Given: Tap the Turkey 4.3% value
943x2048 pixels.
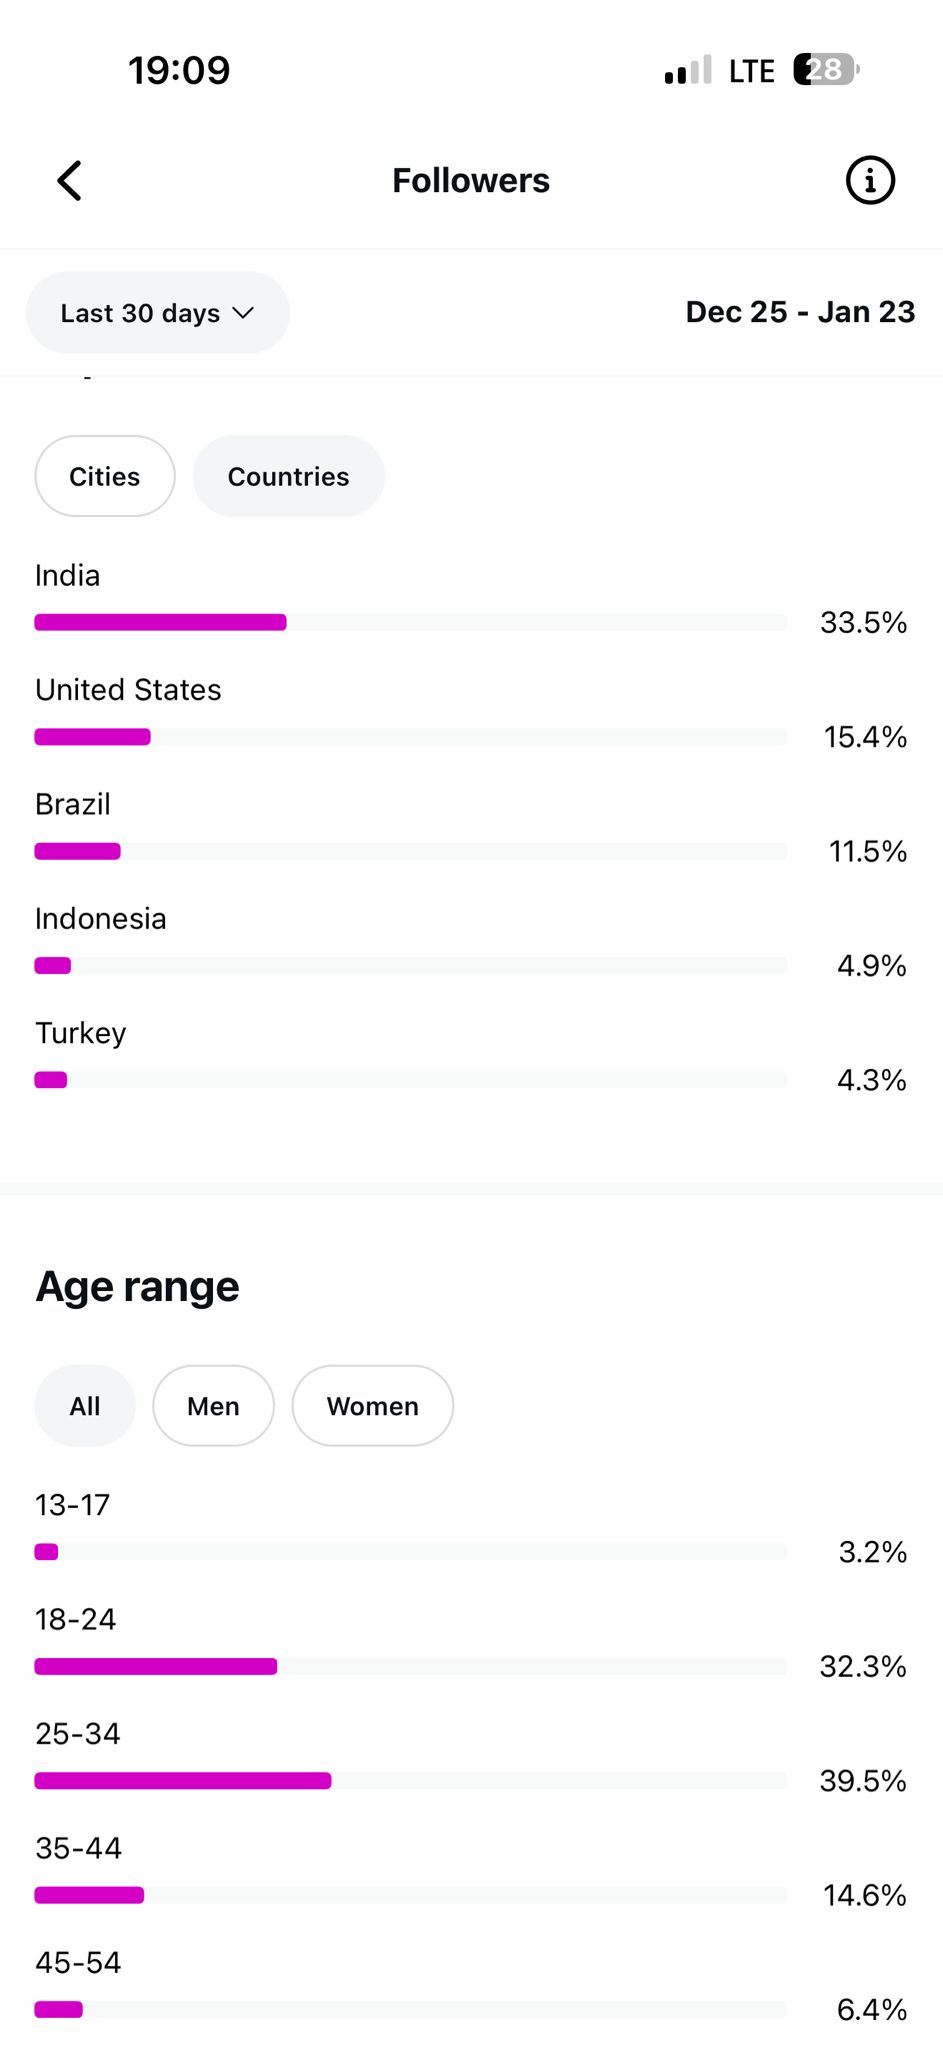Looking at the screenshot, I should pyautogui.click(x=871, y=1080).
